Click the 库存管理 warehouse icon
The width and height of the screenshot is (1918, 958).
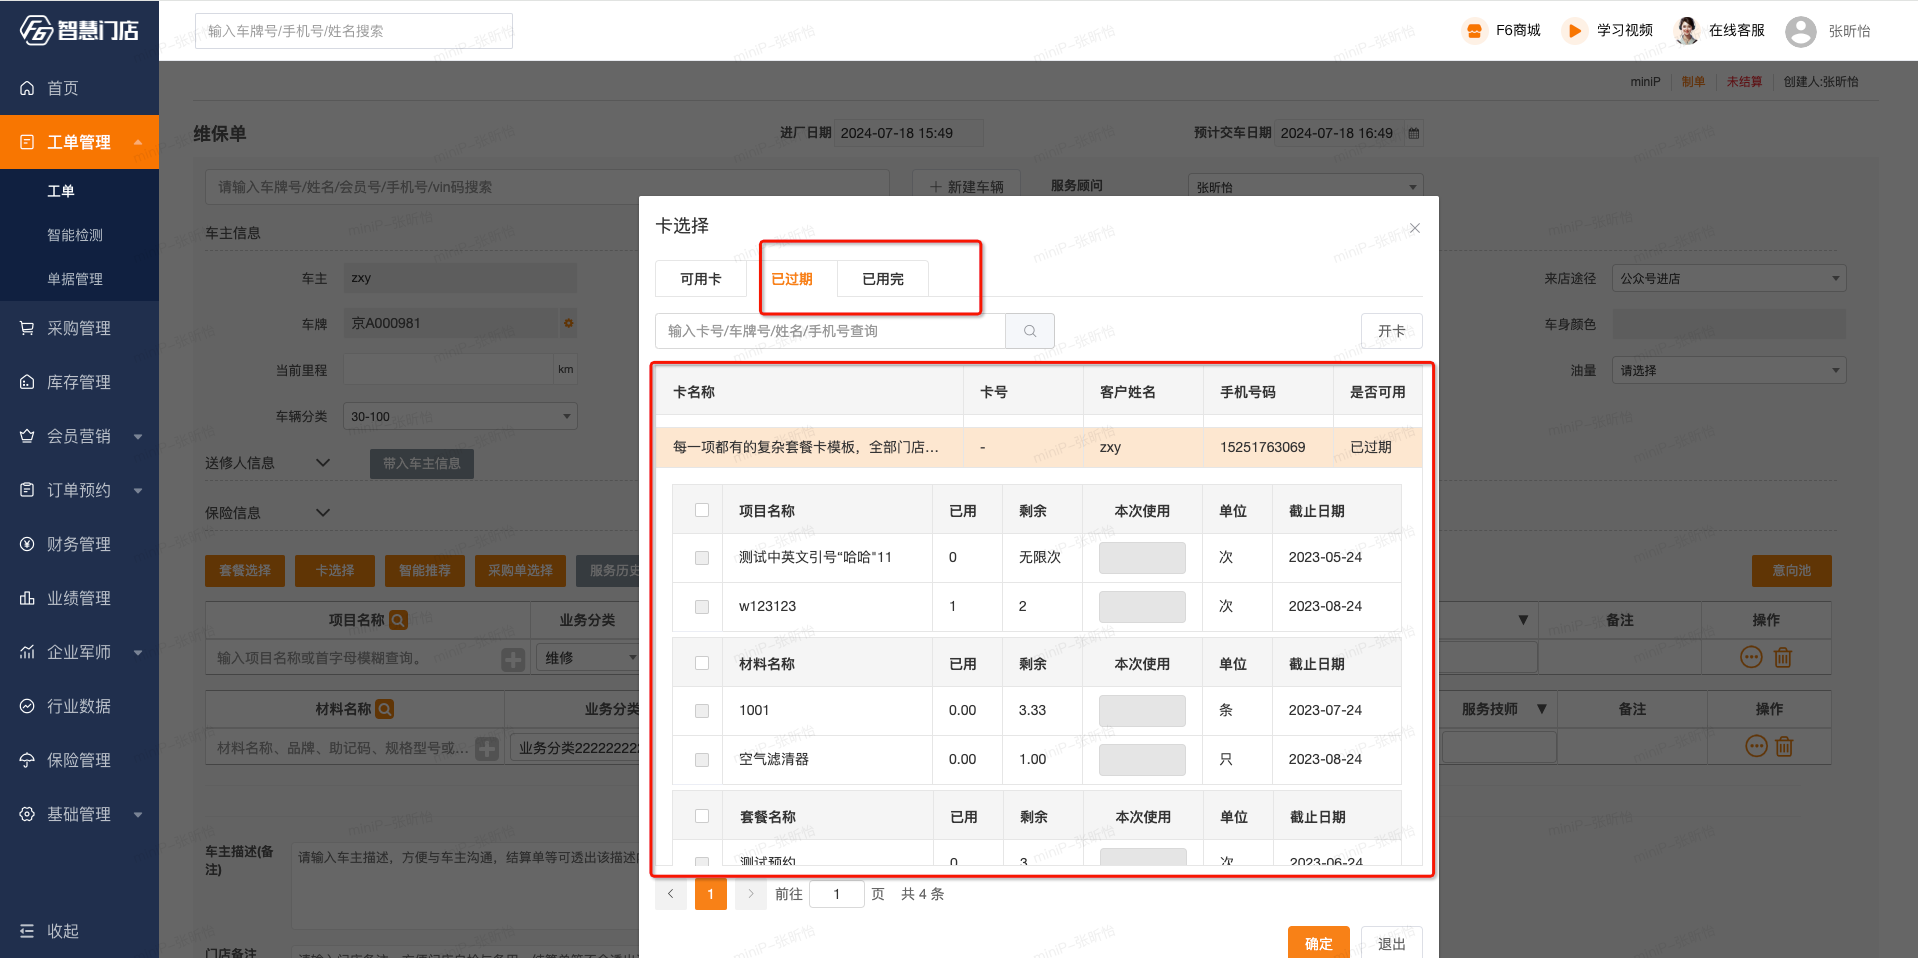[27, 382]
